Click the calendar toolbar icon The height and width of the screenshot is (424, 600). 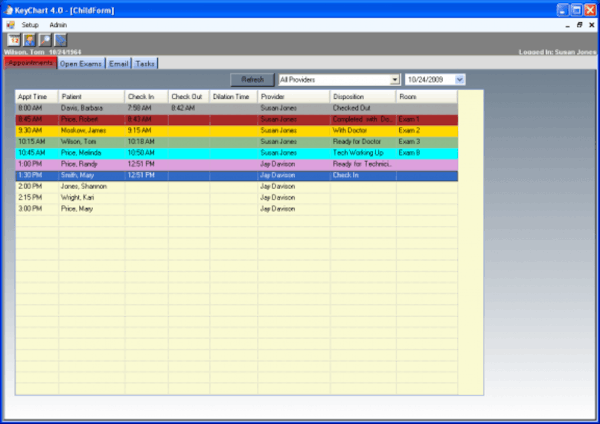point(15,40)
